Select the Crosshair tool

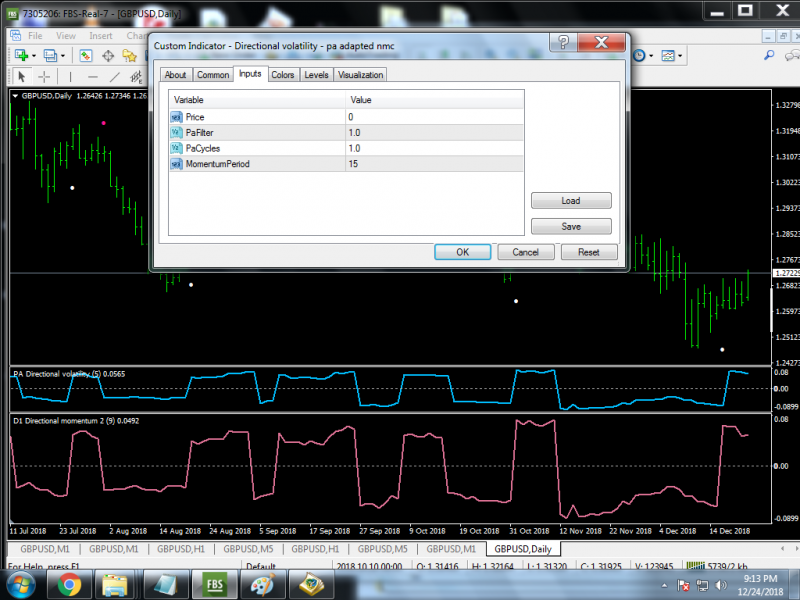pyautogui.click(x=44, y=77)
